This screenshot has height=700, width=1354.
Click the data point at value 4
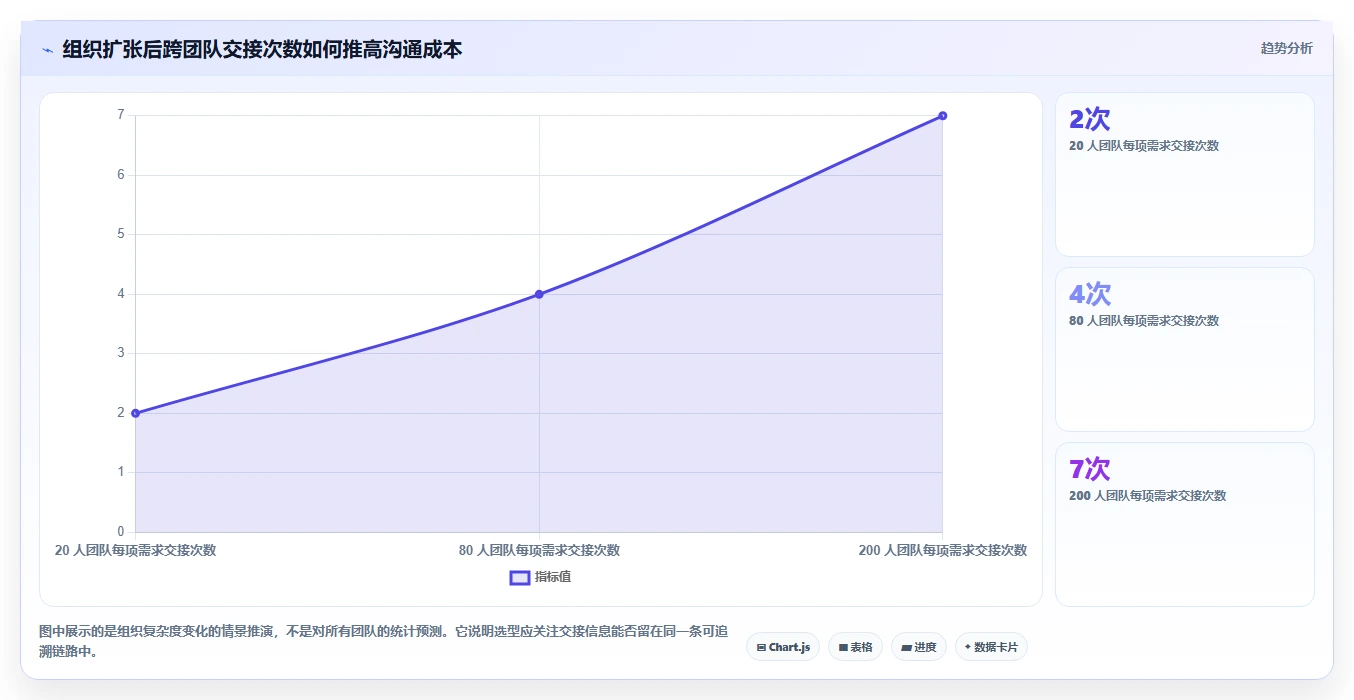539,294
